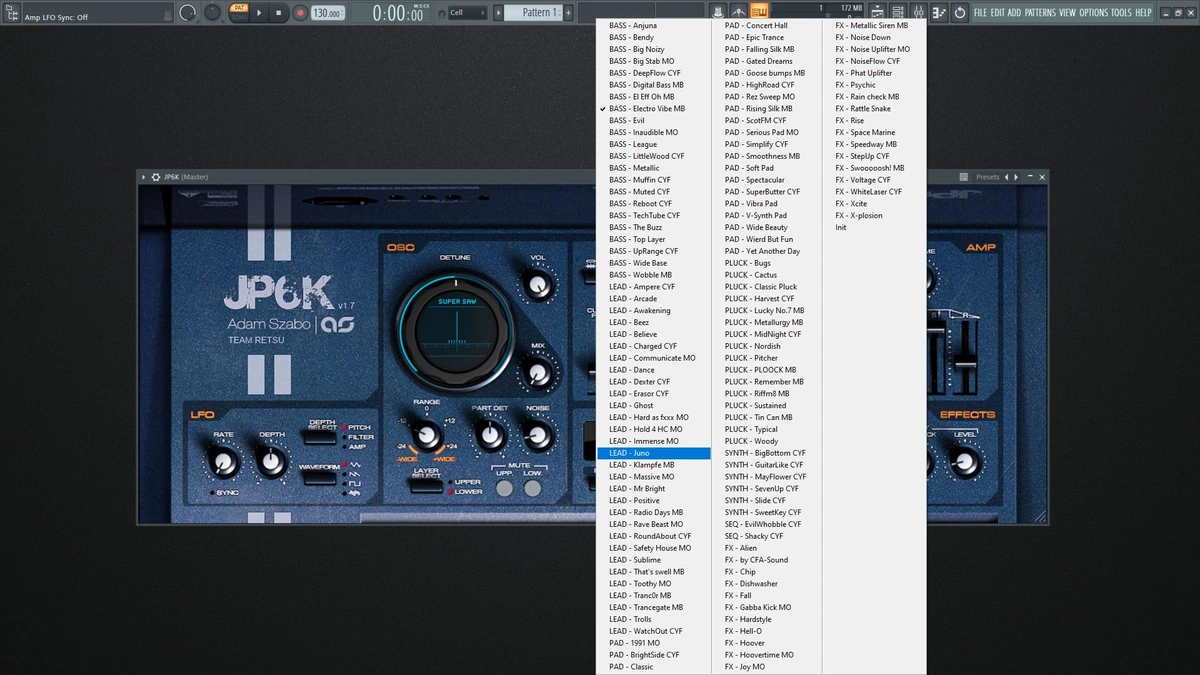This screenshot has width=1200, height=675.
Task: Open the HELP menu
Action: pyautogui.click(x=1143, y=13)
